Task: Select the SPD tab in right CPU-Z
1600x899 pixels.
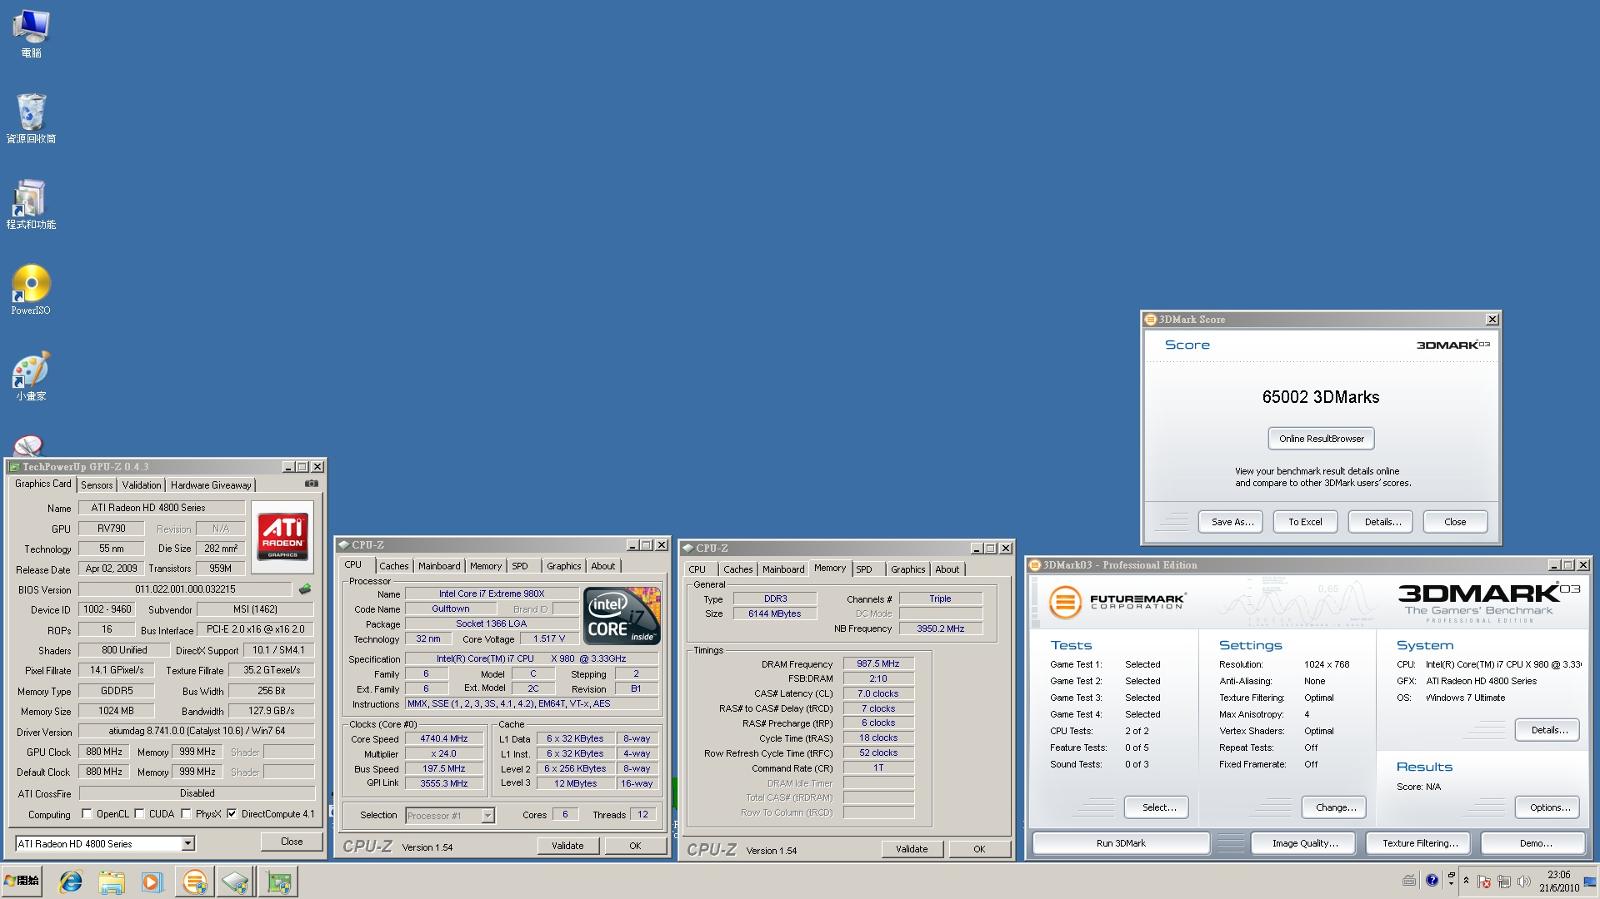Action: tap(864, 569)
